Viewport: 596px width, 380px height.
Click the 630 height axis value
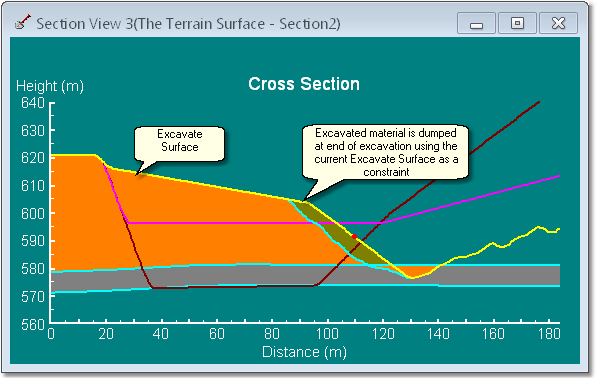tap(33, 131)
